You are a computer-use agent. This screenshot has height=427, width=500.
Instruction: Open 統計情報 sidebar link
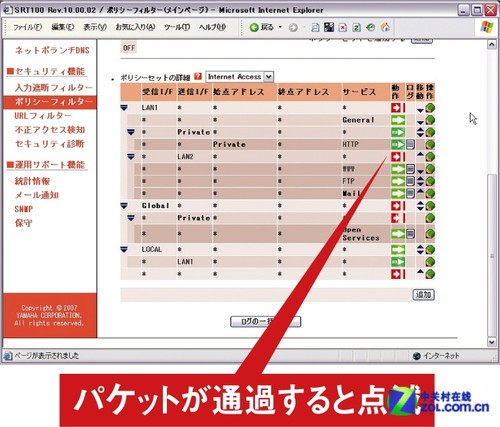click(32, 181)
